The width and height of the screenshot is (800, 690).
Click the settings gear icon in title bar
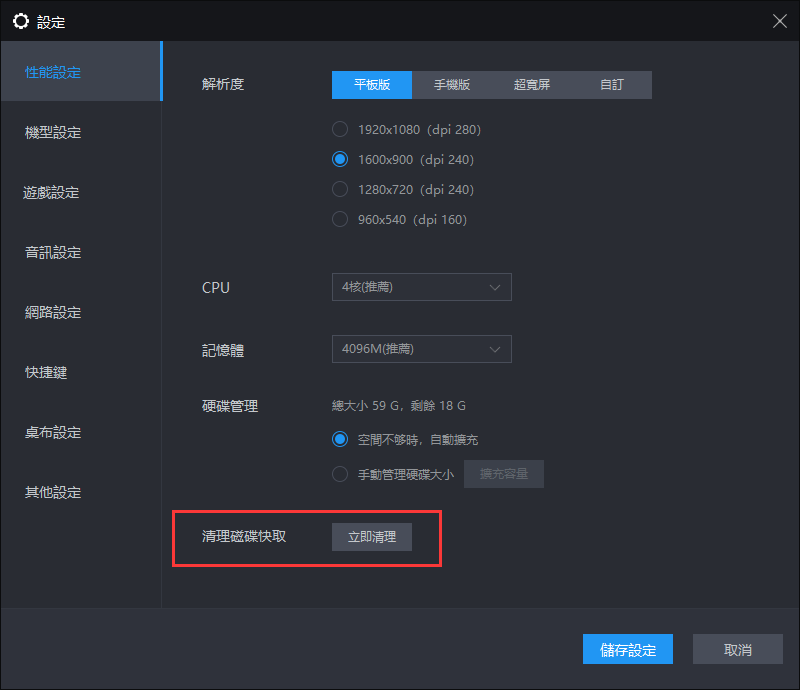pyautogui.click(x=20, y=21)
